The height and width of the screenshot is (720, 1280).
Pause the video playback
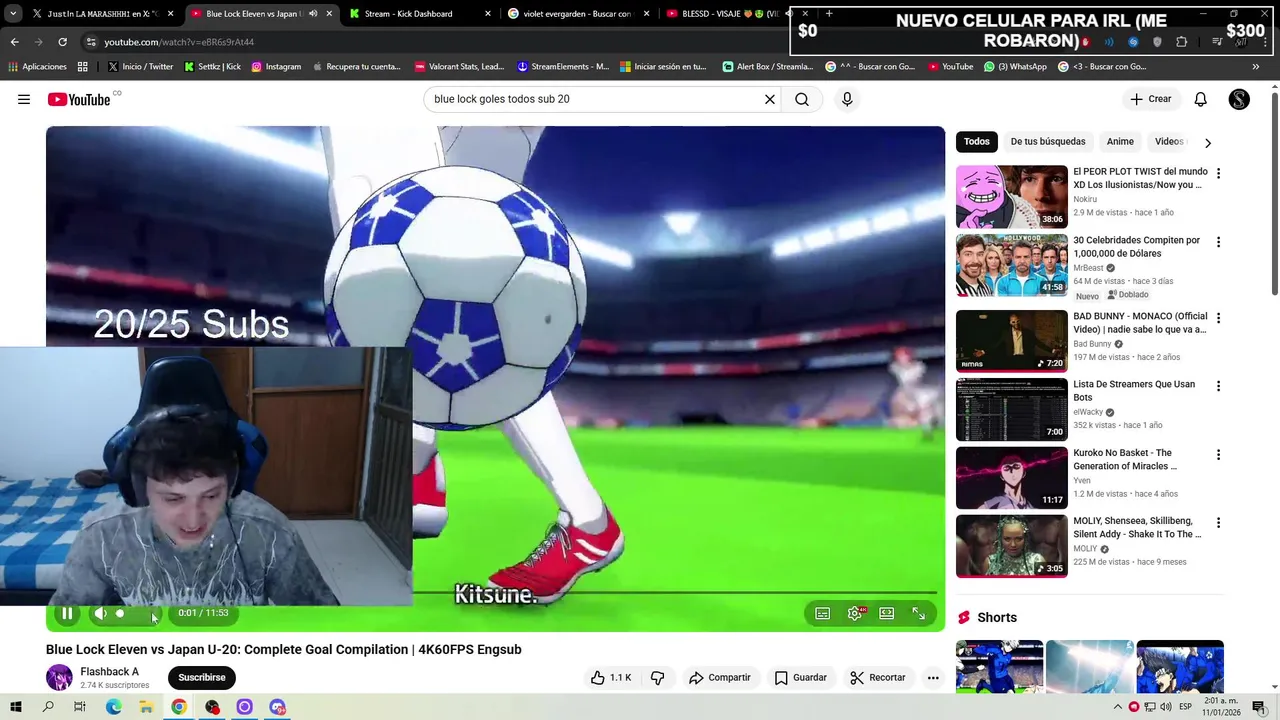(67, 613)
